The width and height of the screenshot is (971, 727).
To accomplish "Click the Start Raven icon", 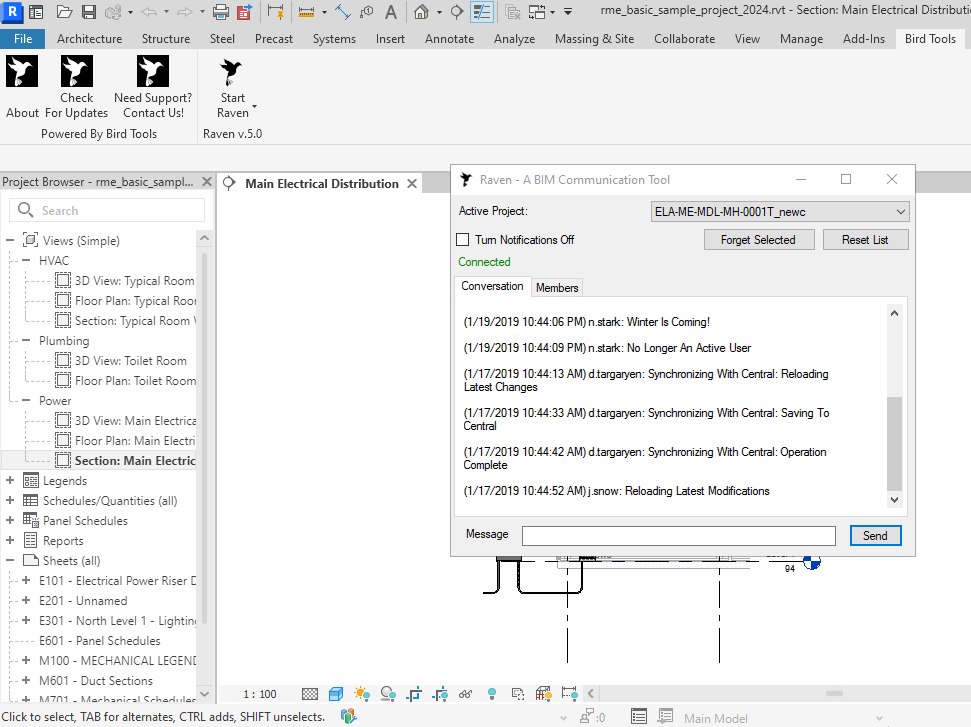I will click(x=232, y=72).
